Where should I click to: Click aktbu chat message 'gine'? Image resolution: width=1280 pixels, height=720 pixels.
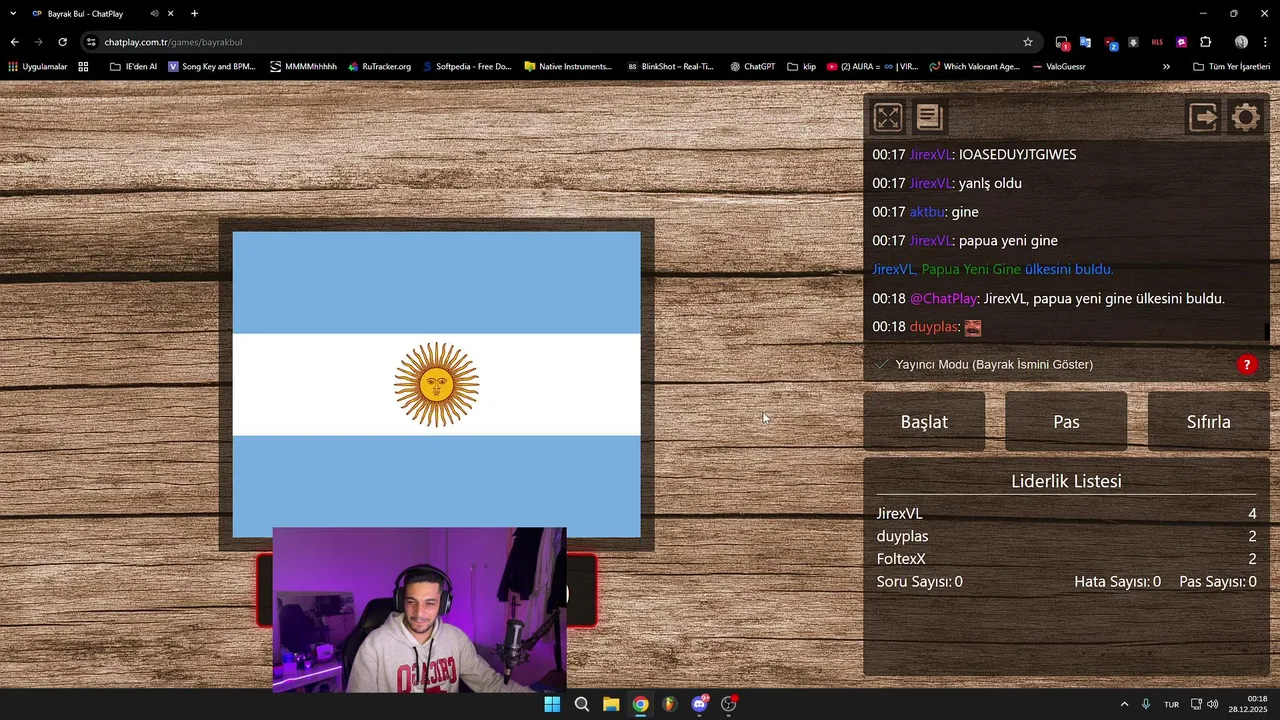965,212
